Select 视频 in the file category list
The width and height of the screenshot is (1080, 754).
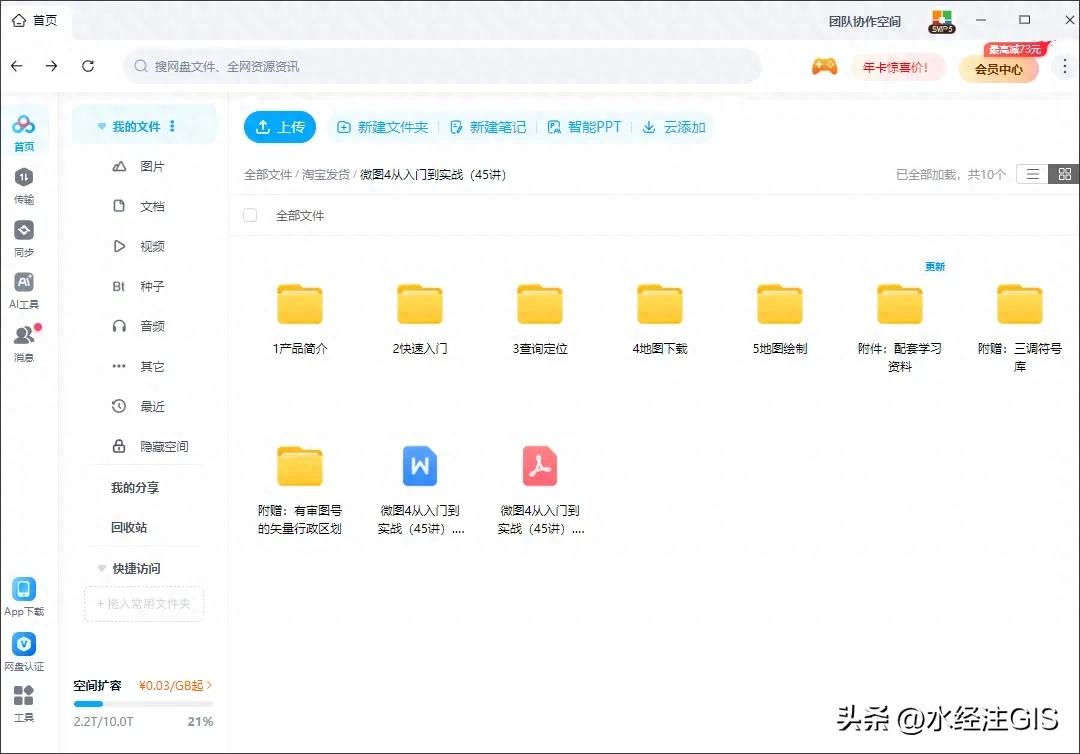point(151,246)
